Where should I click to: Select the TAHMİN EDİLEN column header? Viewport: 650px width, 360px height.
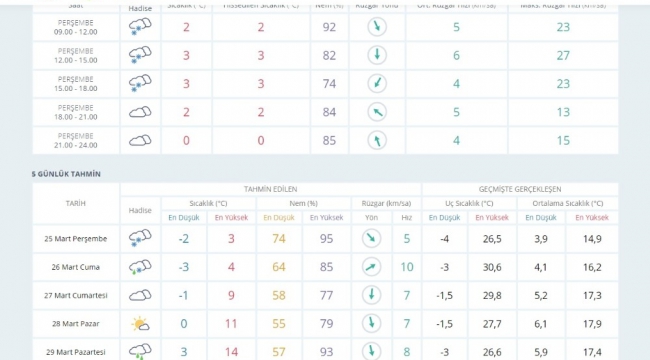pyautogui.click(x=271, y=189)
